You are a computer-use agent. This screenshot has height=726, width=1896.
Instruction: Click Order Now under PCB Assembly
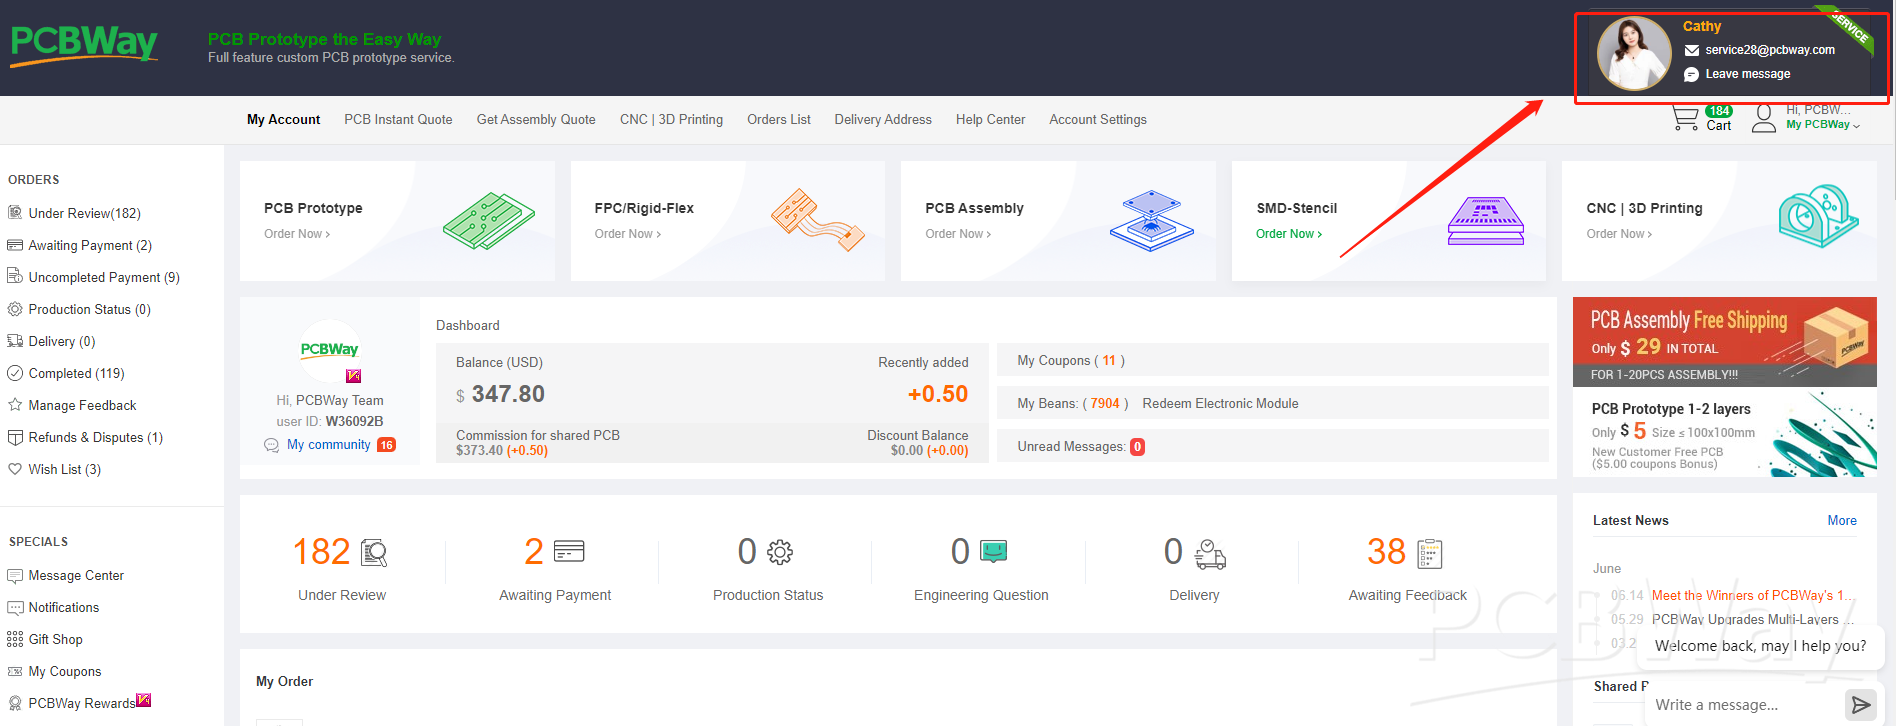(958, 234)
